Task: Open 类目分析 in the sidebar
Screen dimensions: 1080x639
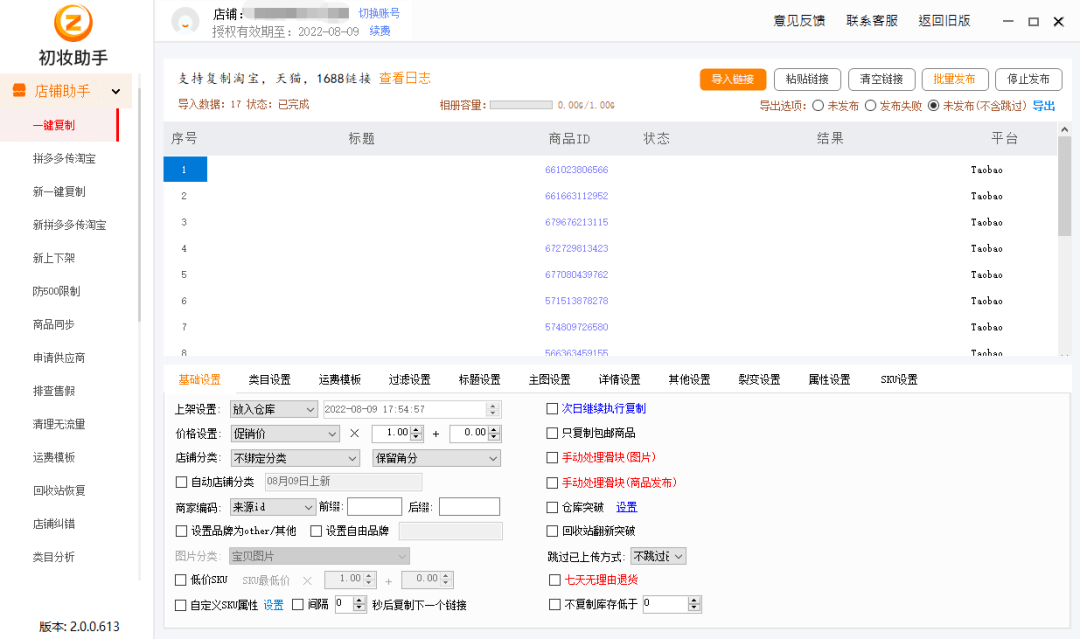Action: [54, 557]
